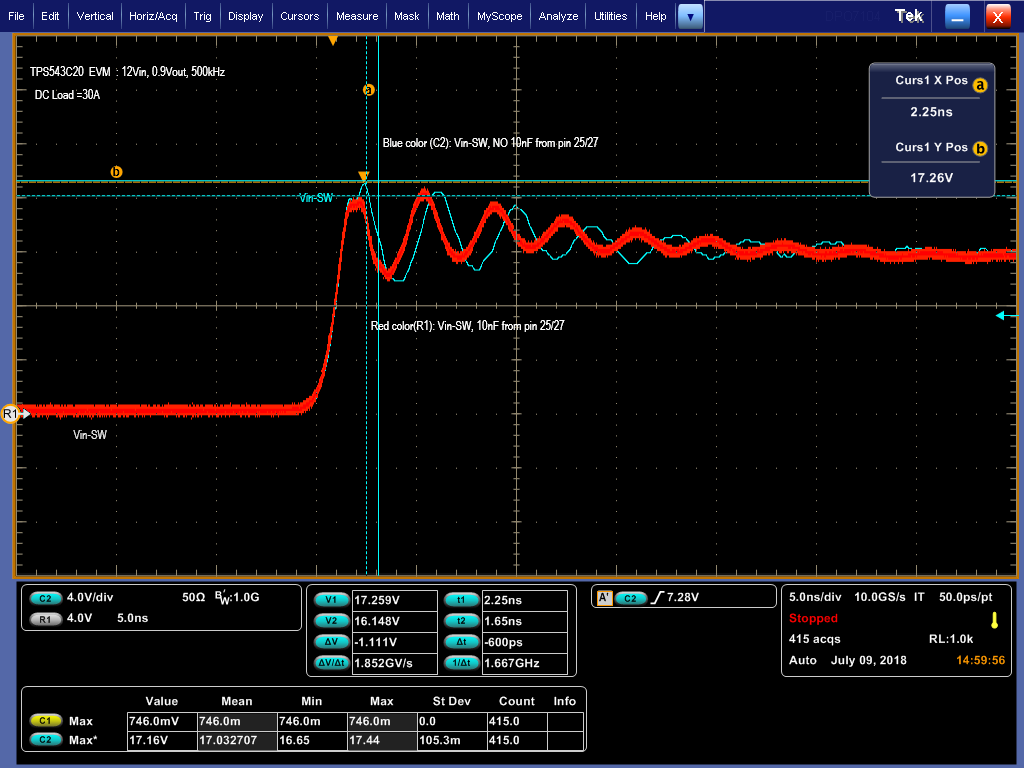Minimize the Tek oscilloscope window

click(x=957, y=17)
